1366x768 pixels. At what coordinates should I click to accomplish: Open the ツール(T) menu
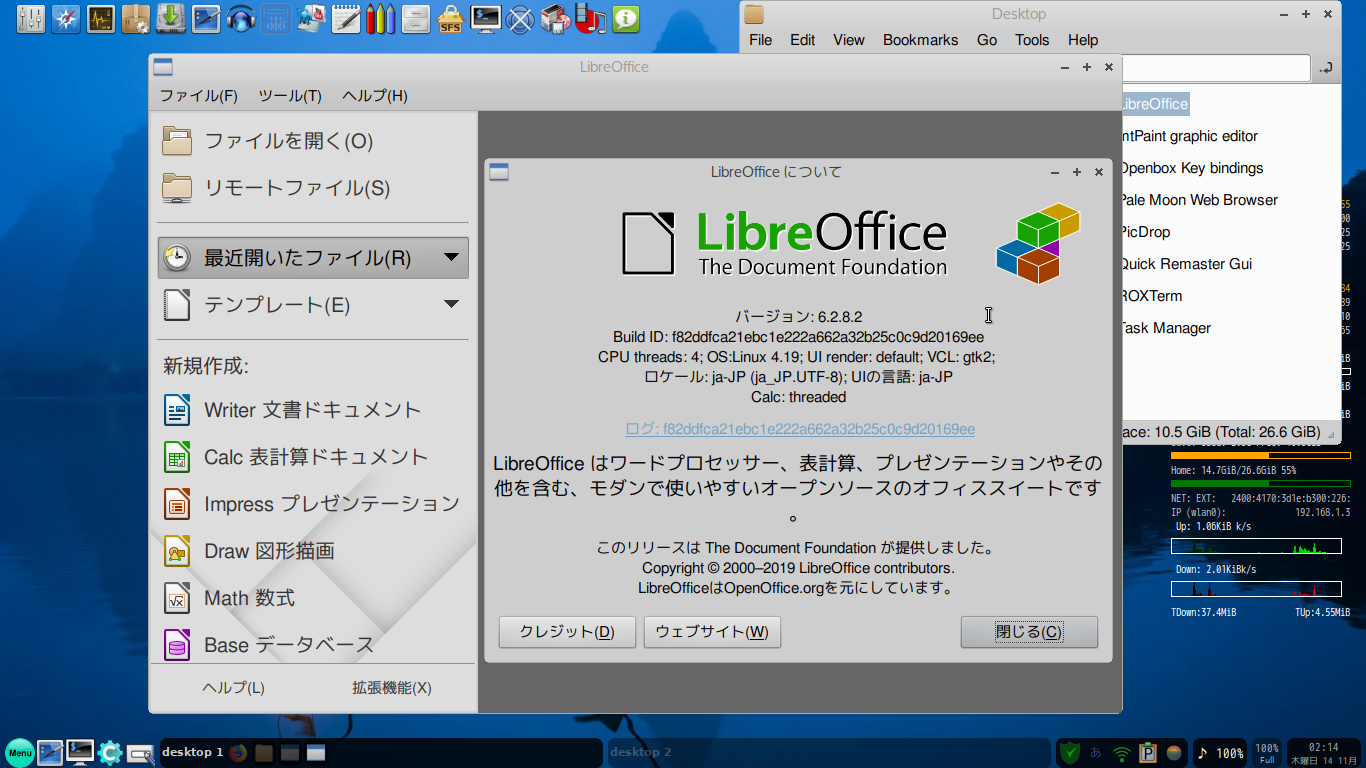290,96
